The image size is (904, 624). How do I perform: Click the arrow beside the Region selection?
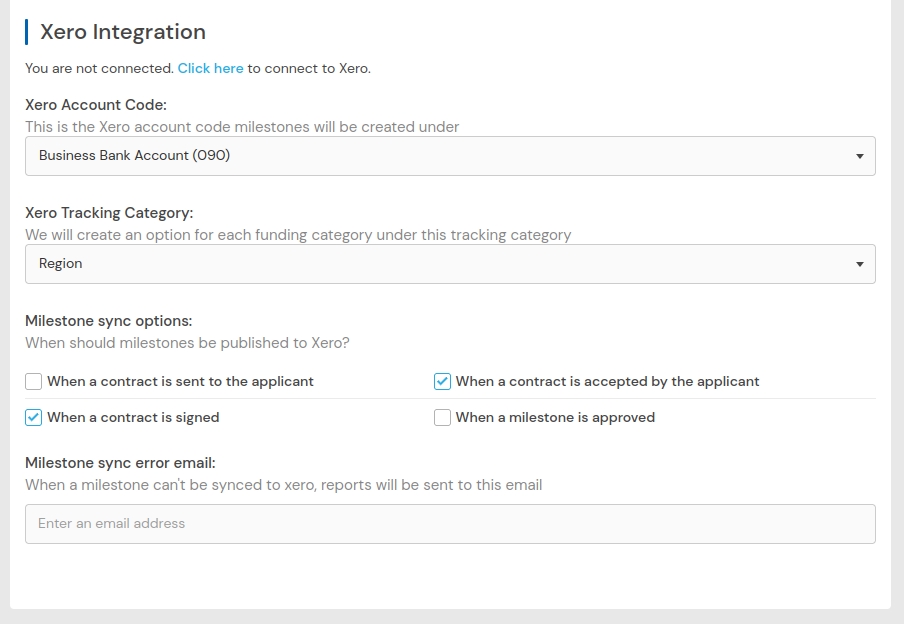[860, 264]
